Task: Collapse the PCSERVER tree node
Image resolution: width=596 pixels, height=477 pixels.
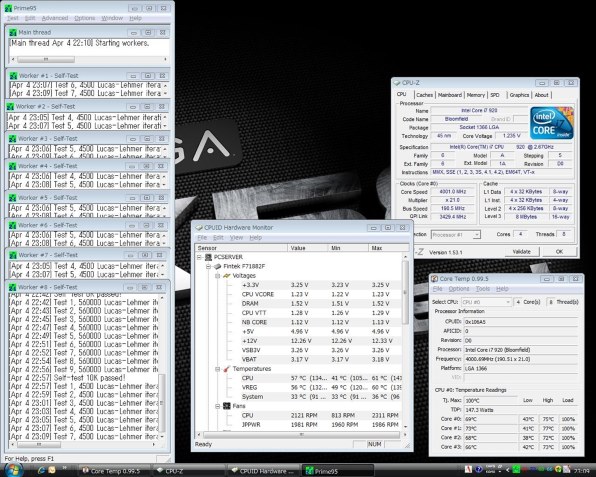Action: 199,257
